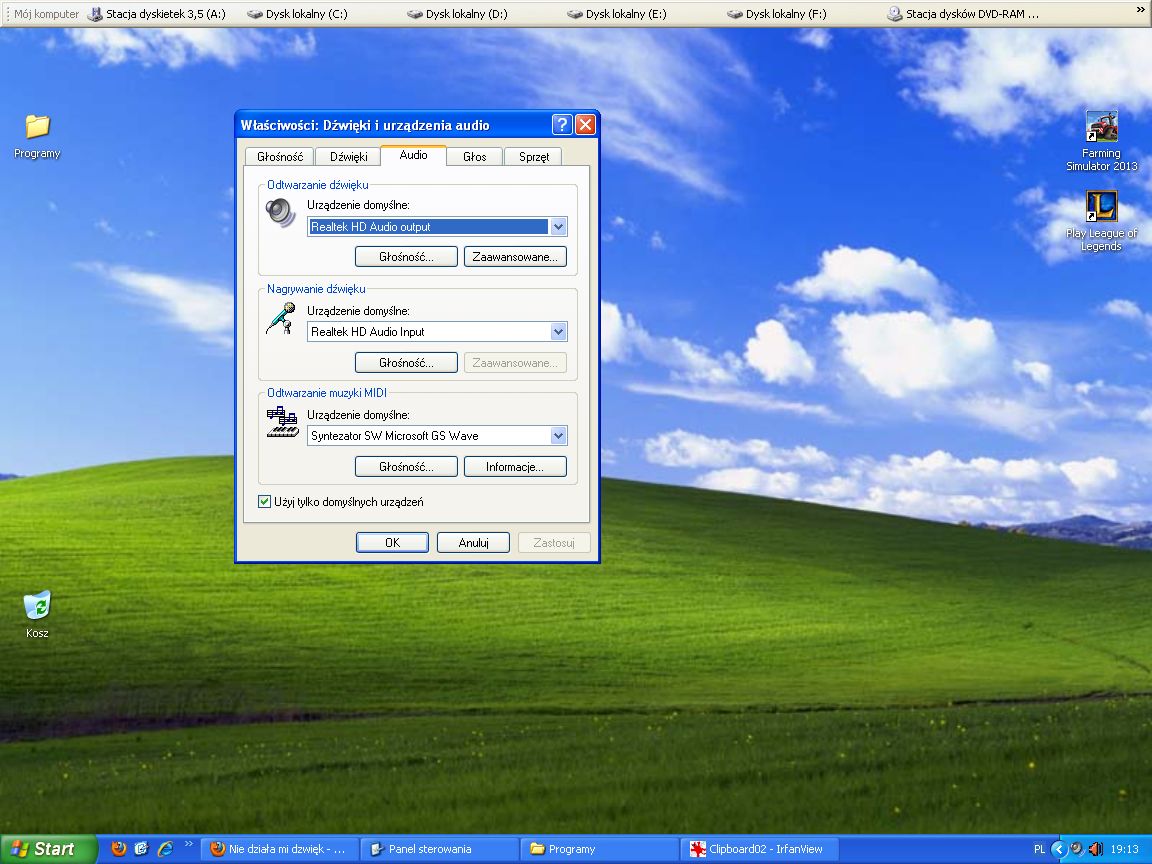
Task: Open Stacja dysków DVD-RAM from toolbar
Action: [963, 14]
